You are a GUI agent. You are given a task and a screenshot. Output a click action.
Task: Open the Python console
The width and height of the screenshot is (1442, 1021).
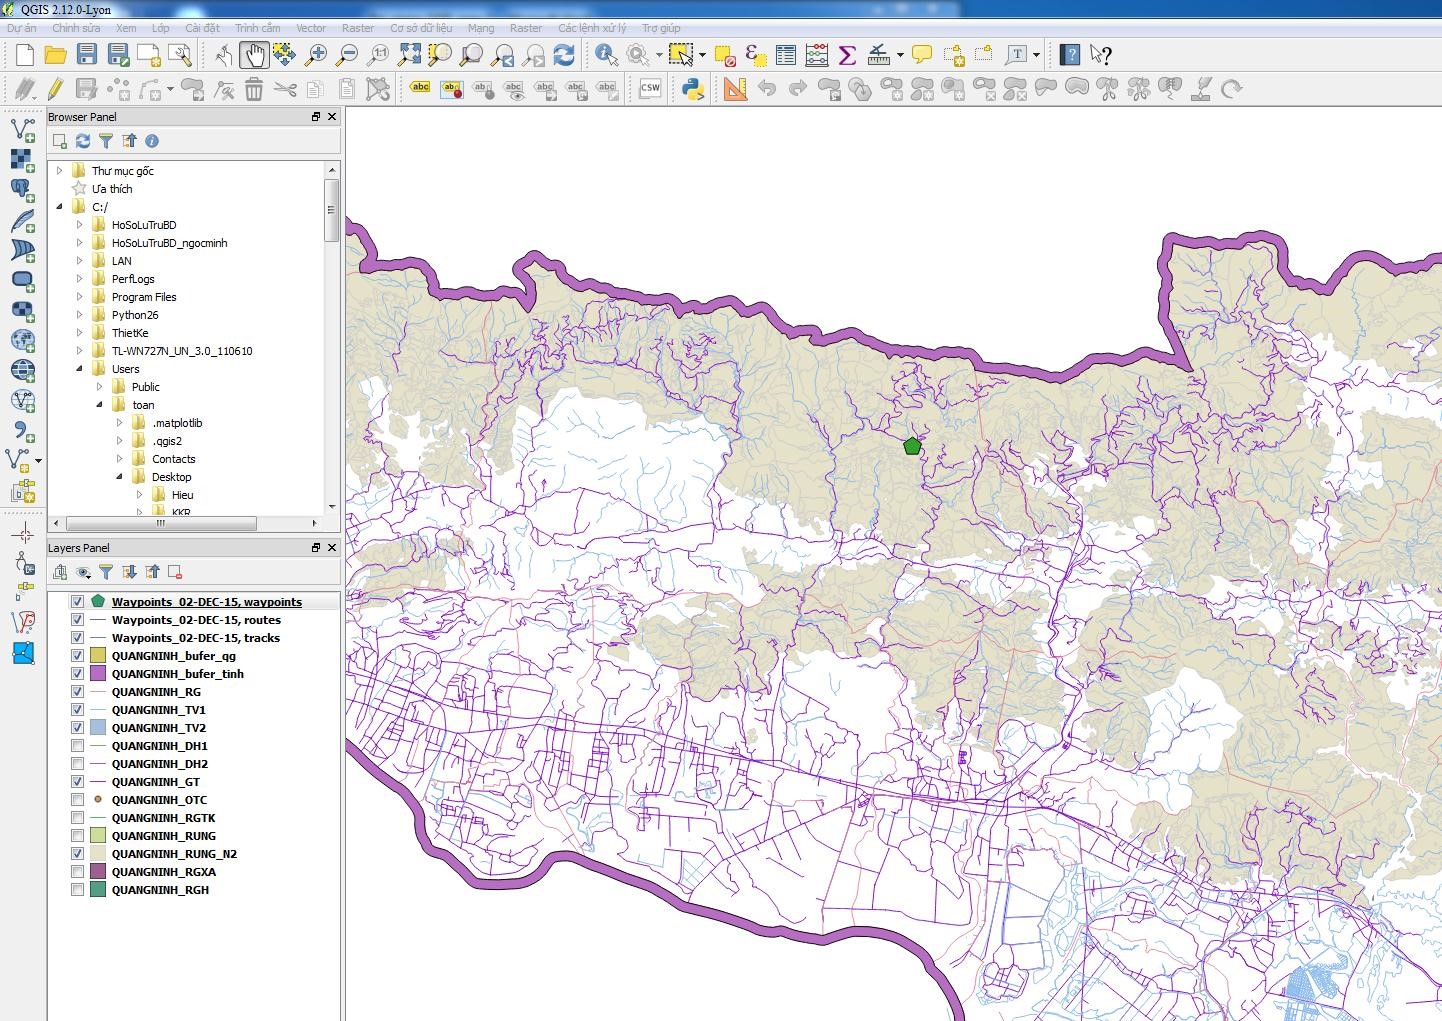692,89
